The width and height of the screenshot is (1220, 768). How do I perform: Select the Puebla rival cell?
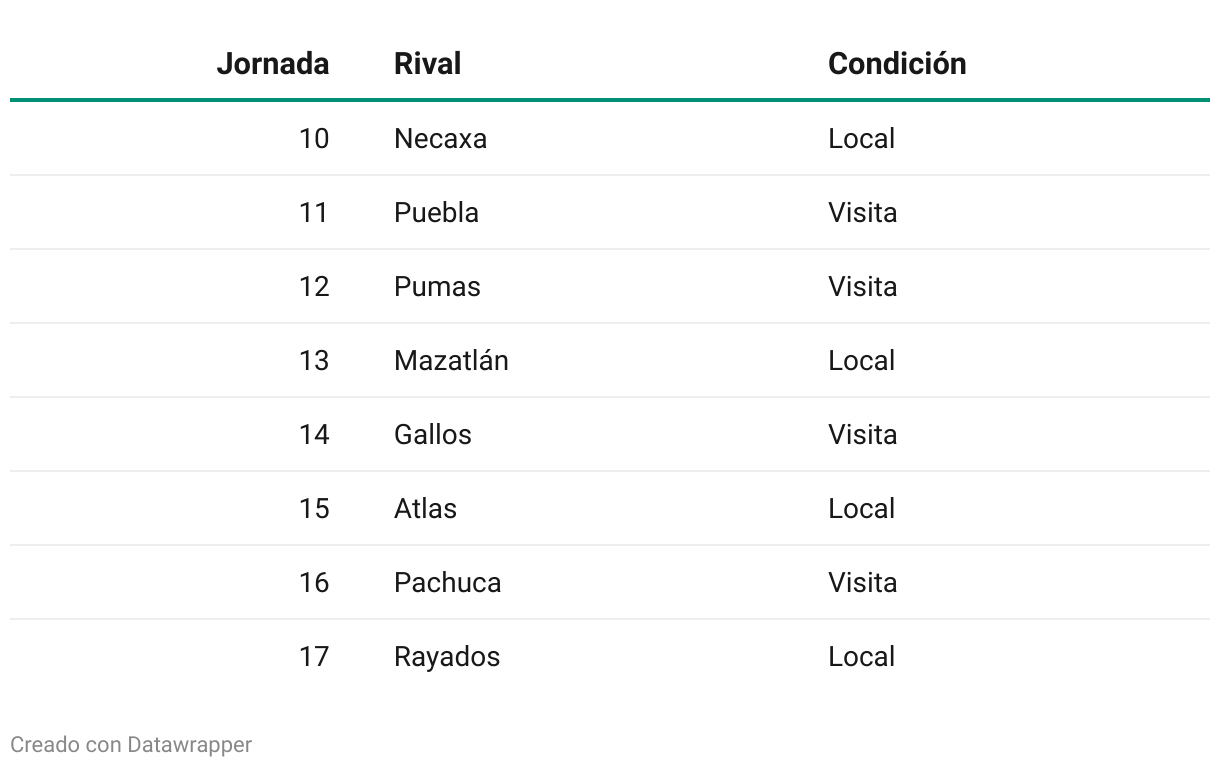point(436,212)
